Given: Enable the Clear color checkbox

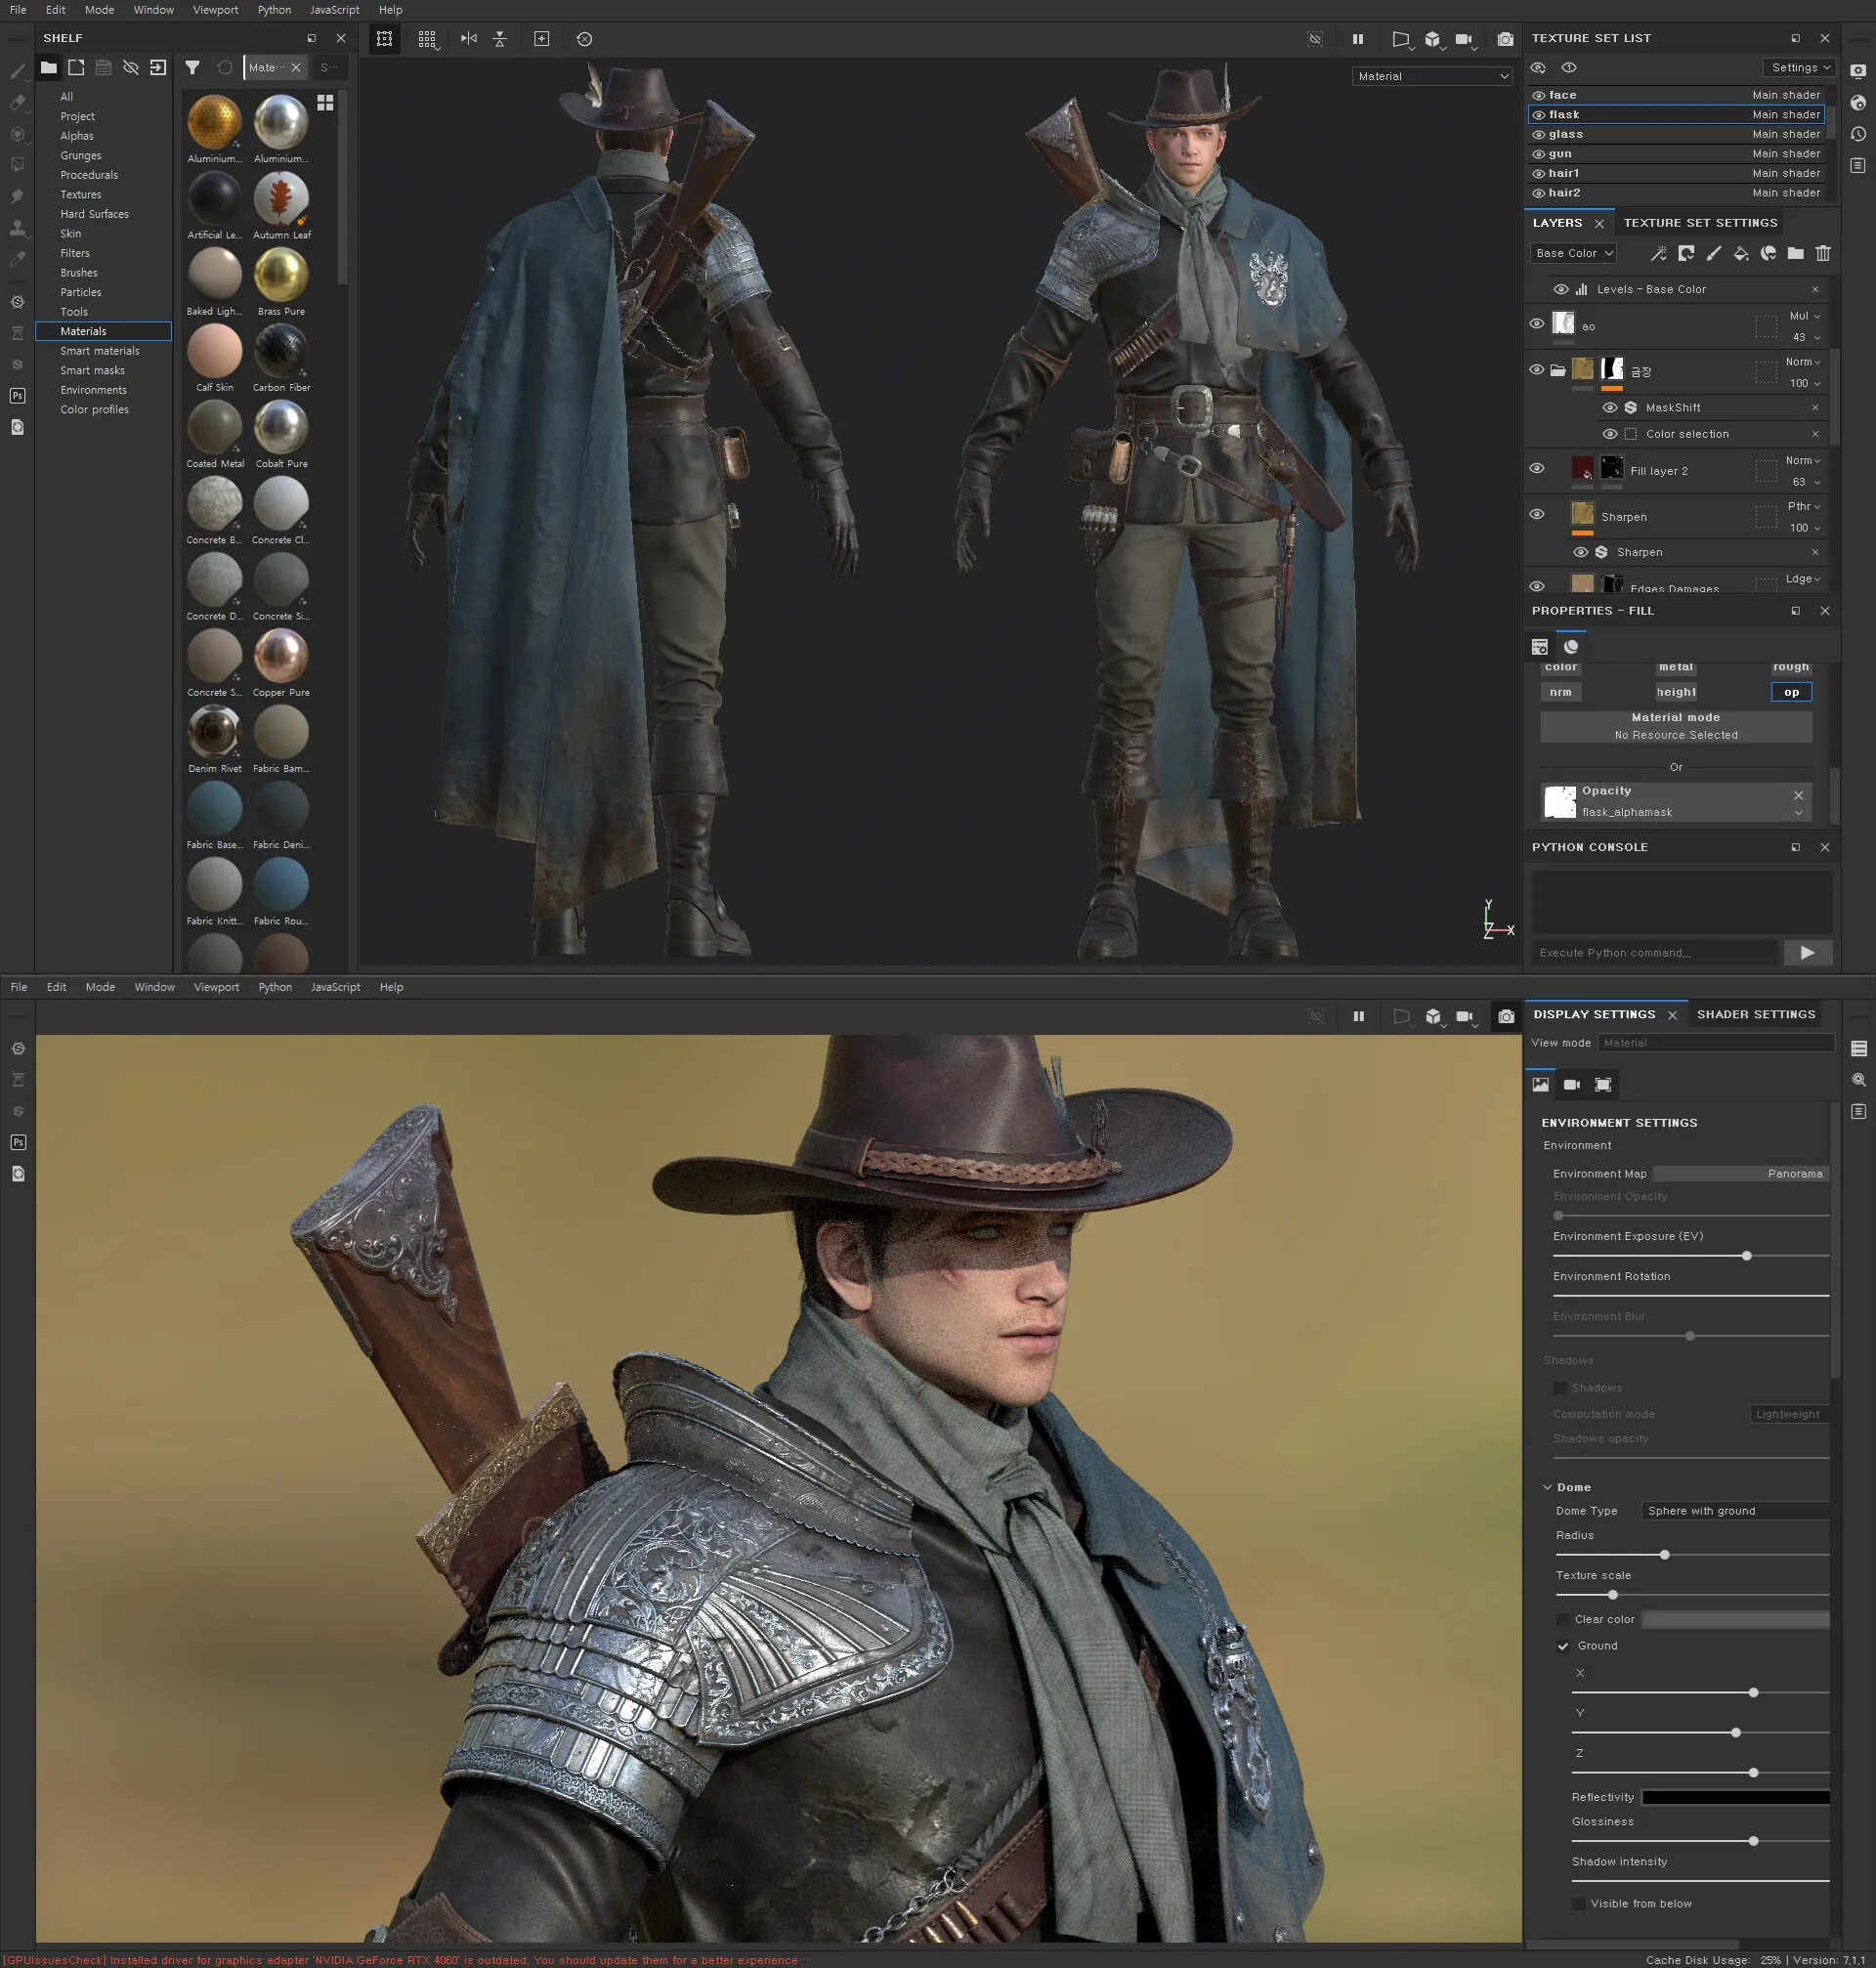Looking at the screenshot, I should (1563, 1619).
